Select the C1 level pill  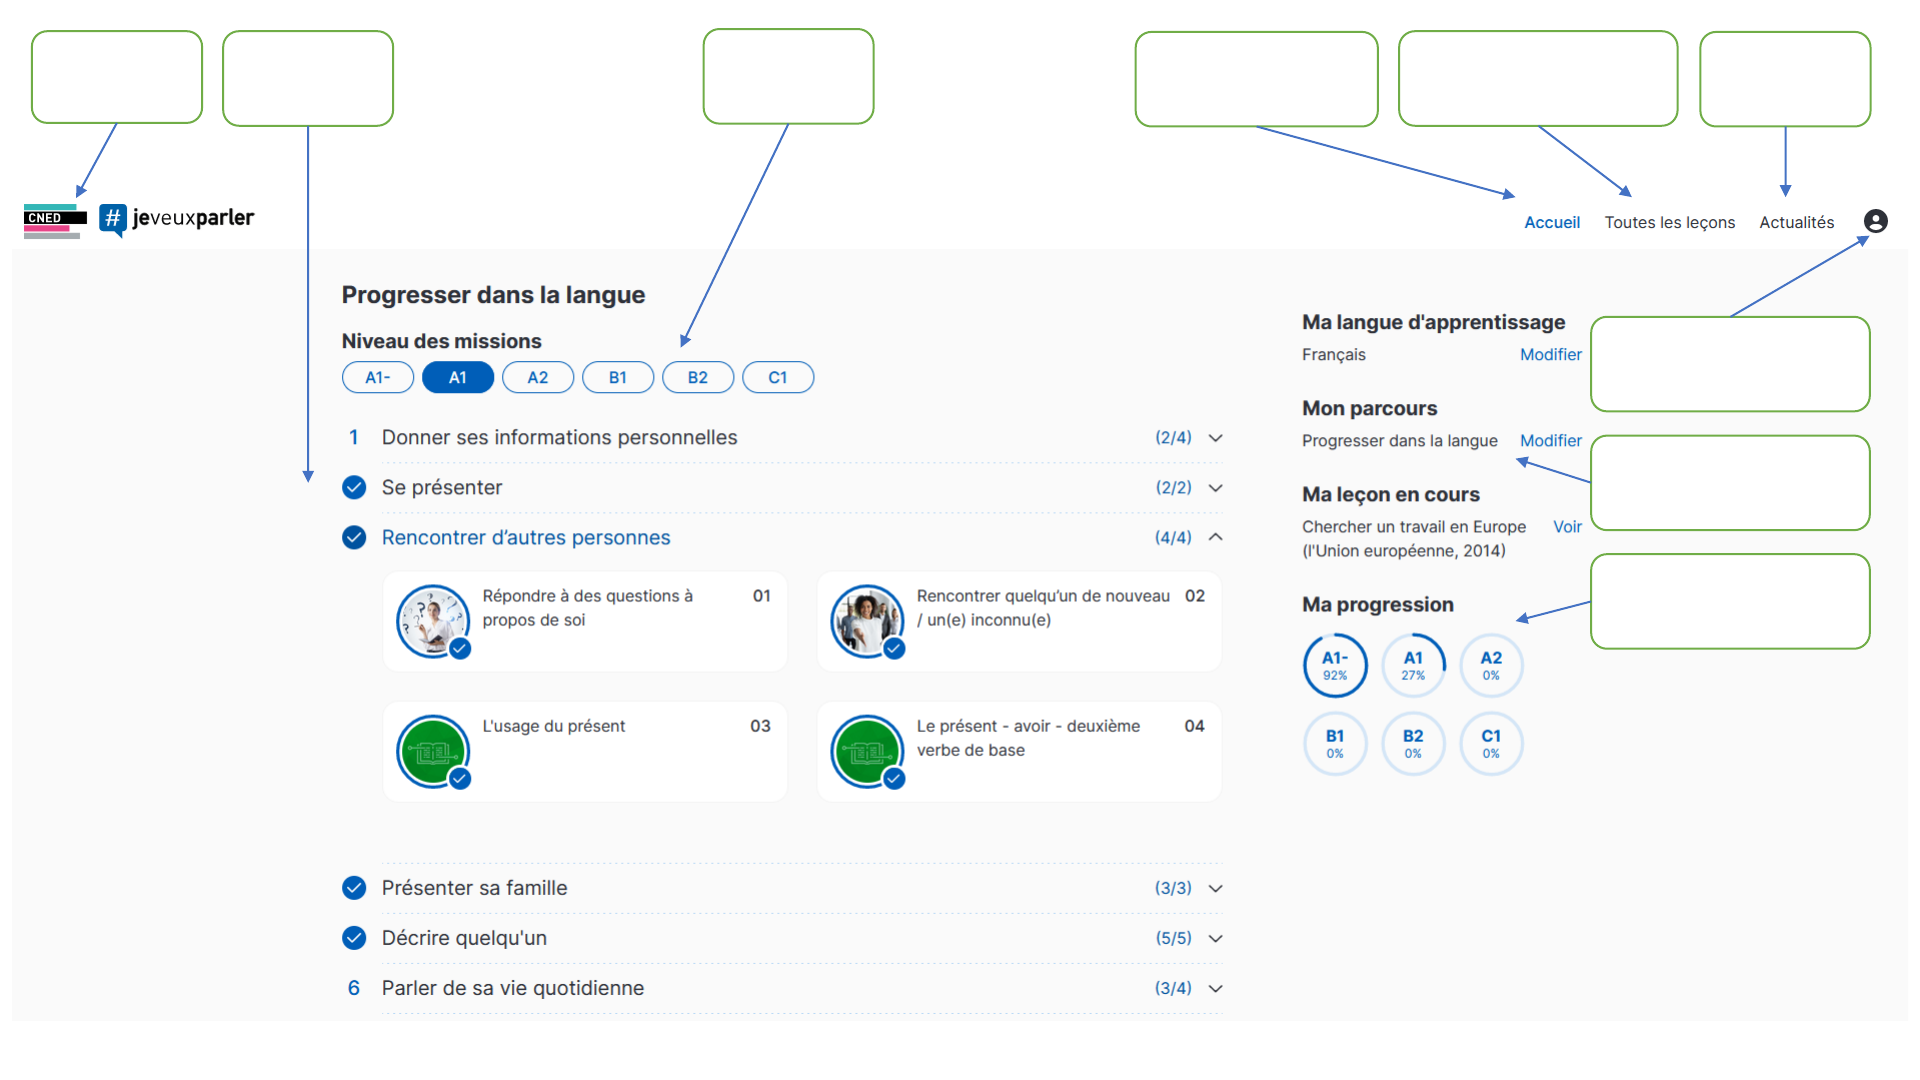coord(777,377)
